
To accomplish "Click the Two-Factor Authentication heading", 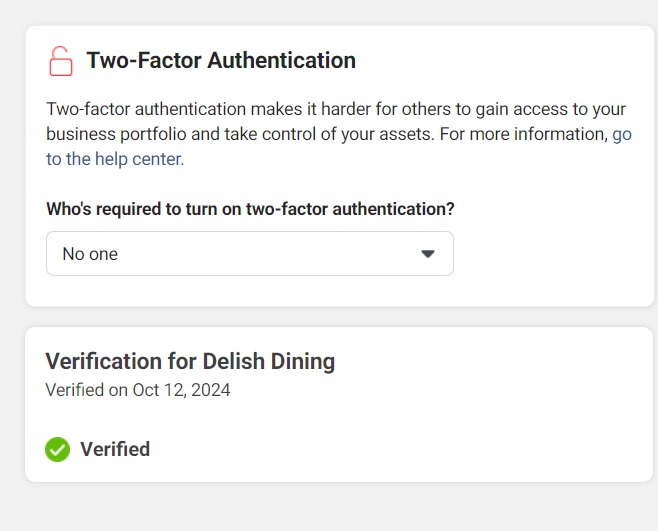I will pos(221,60).
